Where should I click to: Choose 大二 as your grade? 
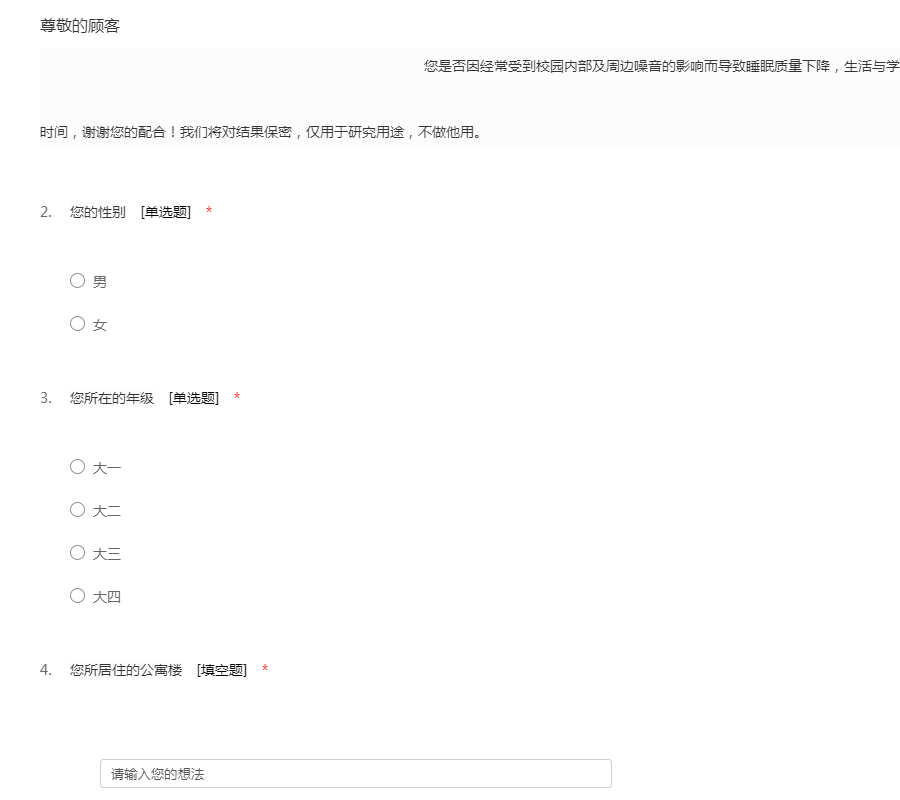[x=78, y=510]
